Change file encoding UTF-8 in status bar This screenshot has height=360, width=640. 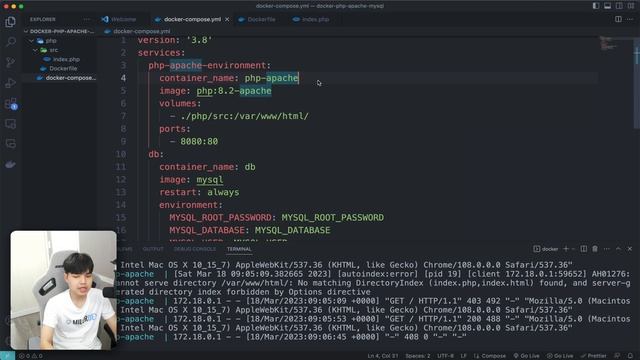pyautogui.click(x=445, y=356)
